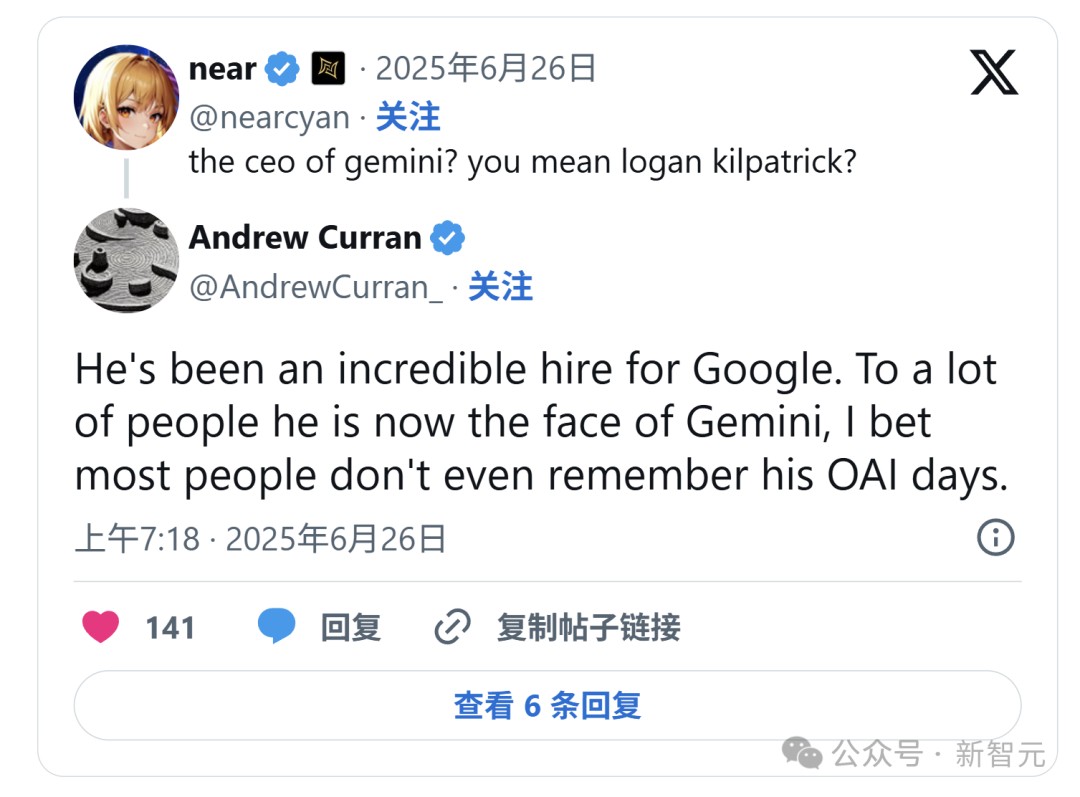
Task: Click the black square affiliate badge beside near
Action: pyautogui.click(x=329, y=68)
